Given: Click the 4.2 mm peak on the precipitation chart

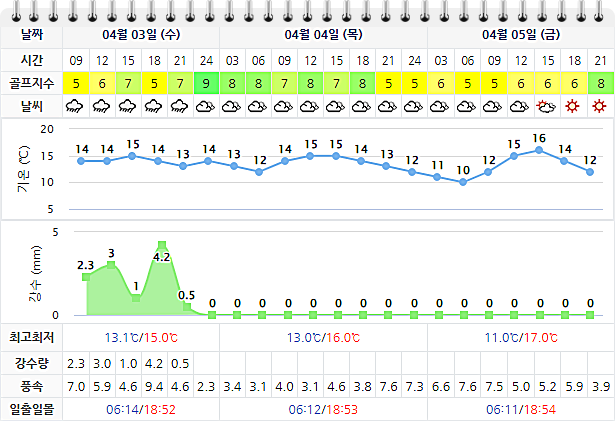Looking at the screenshot, I should [162, 246].
